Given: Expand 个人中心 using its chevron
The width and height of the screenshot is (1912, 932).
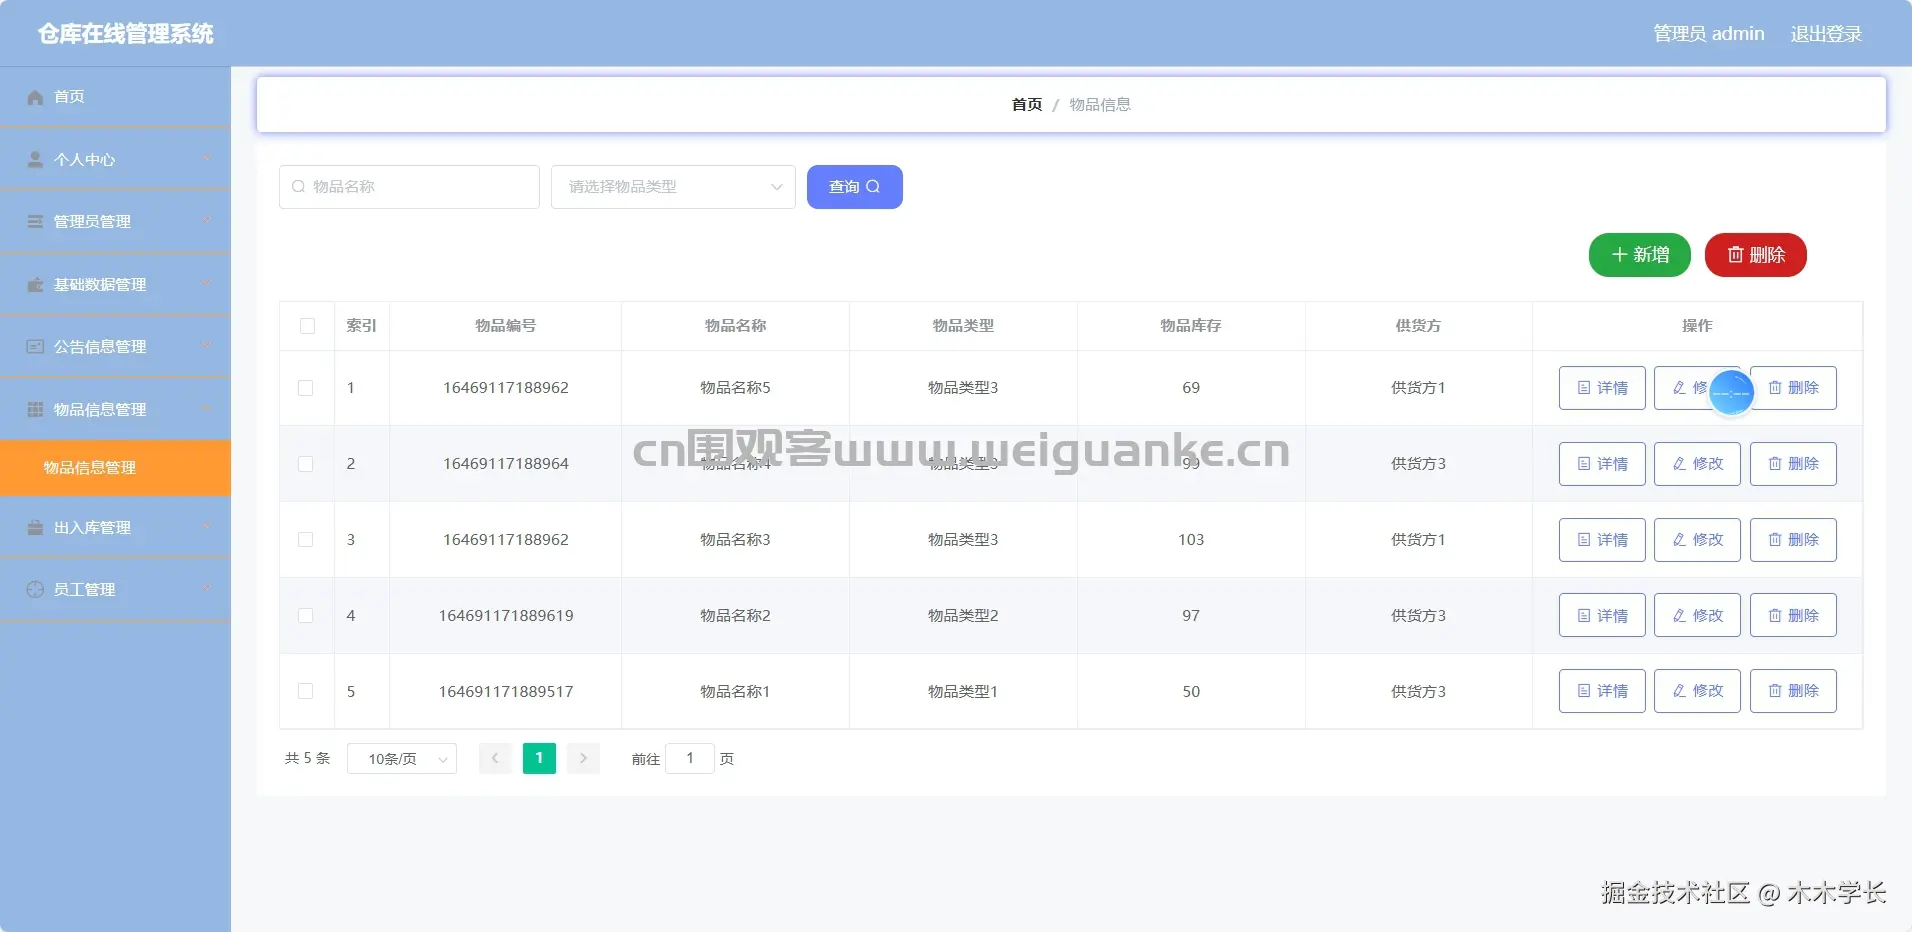Looking at the screenshot, I should point(207,158).
